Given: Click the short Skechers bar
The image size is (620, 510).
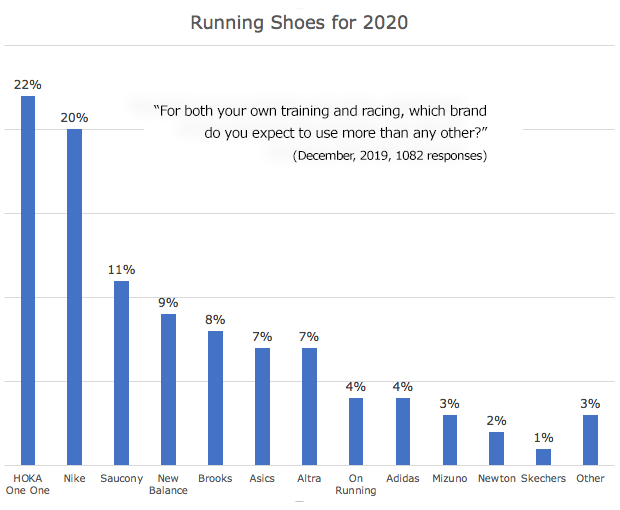Looking at the screenshot, I should (x=543, y=456).
